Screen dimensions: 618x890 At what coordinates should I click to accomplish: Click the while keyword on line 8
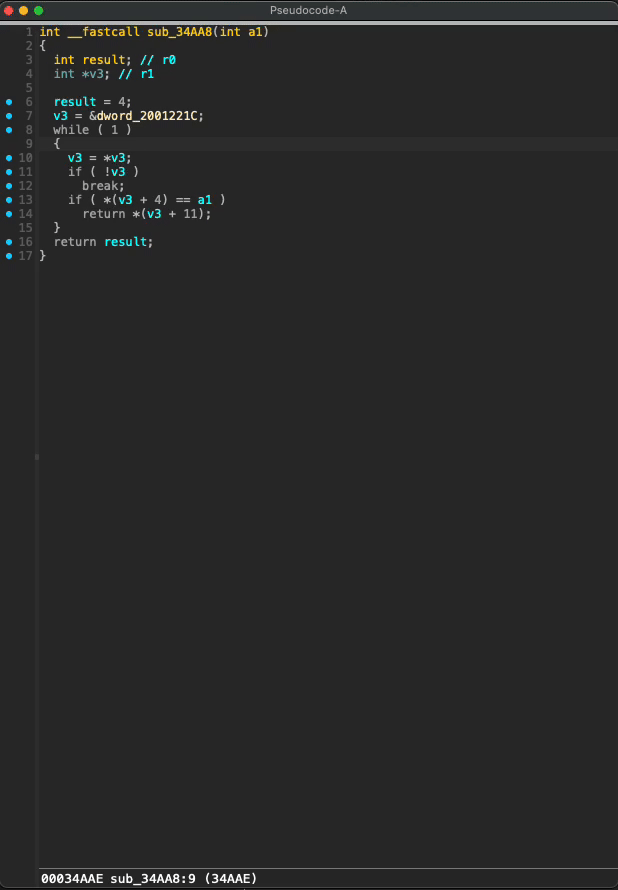(72, 130)
